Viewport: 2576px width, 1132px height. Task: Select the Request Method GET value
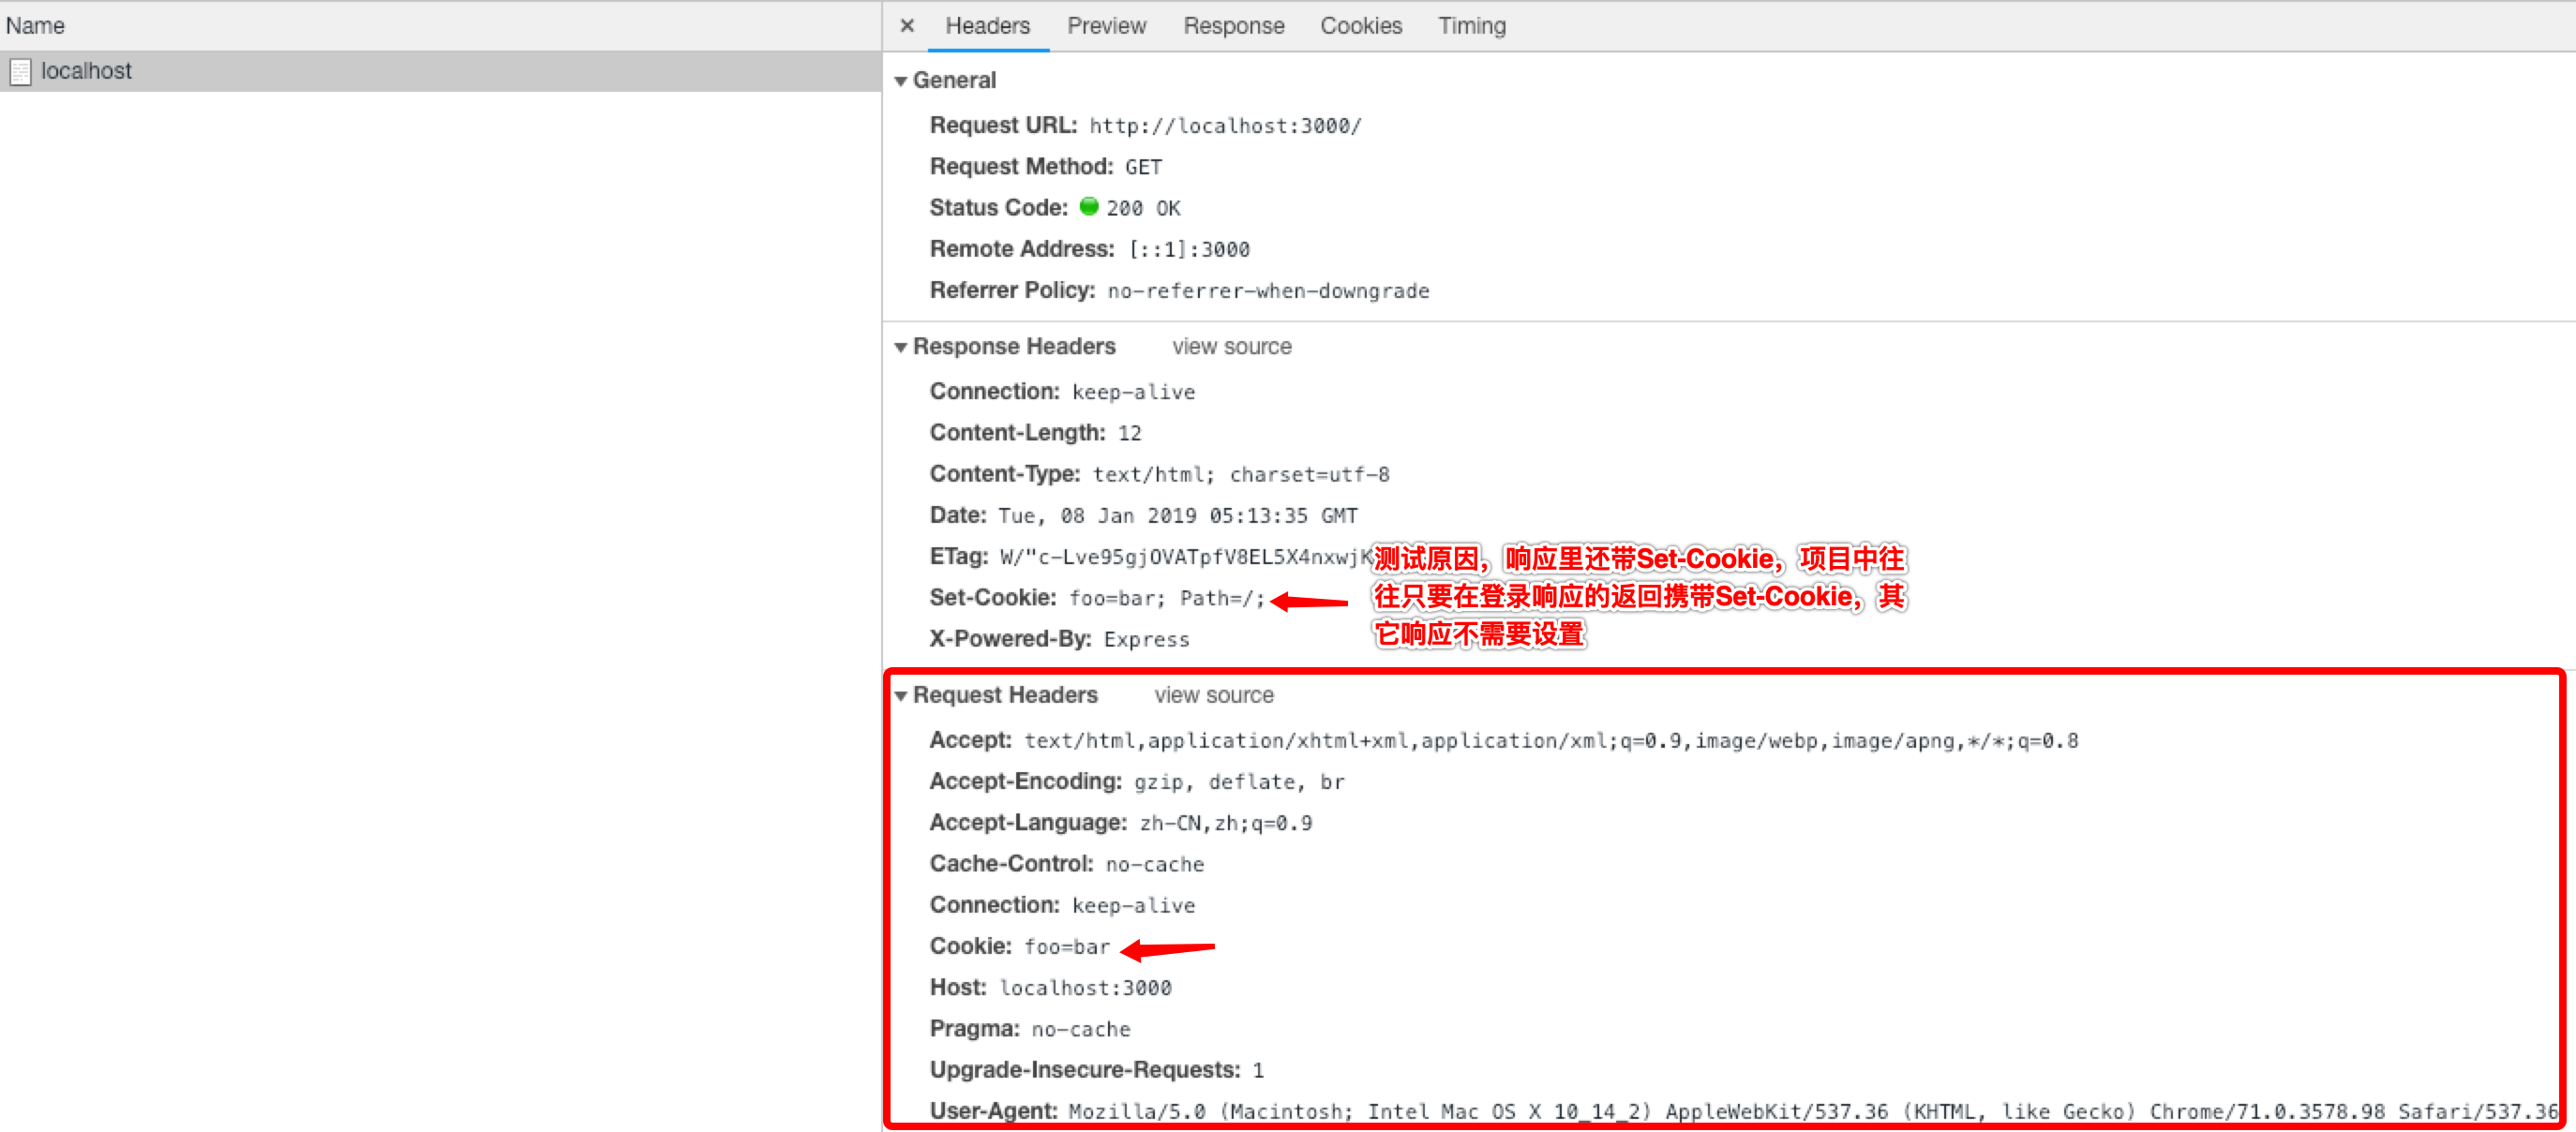[x=1143, y=167]
